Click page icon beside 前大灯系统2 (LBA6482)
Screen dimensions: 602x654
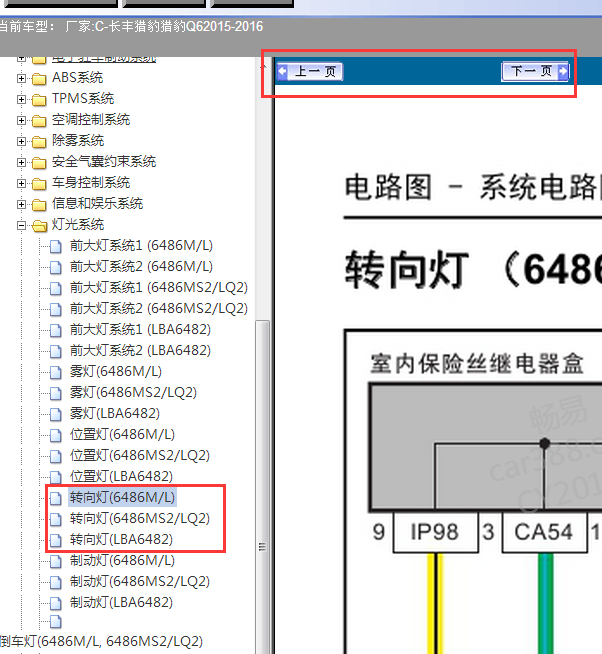tap(55, 352)
